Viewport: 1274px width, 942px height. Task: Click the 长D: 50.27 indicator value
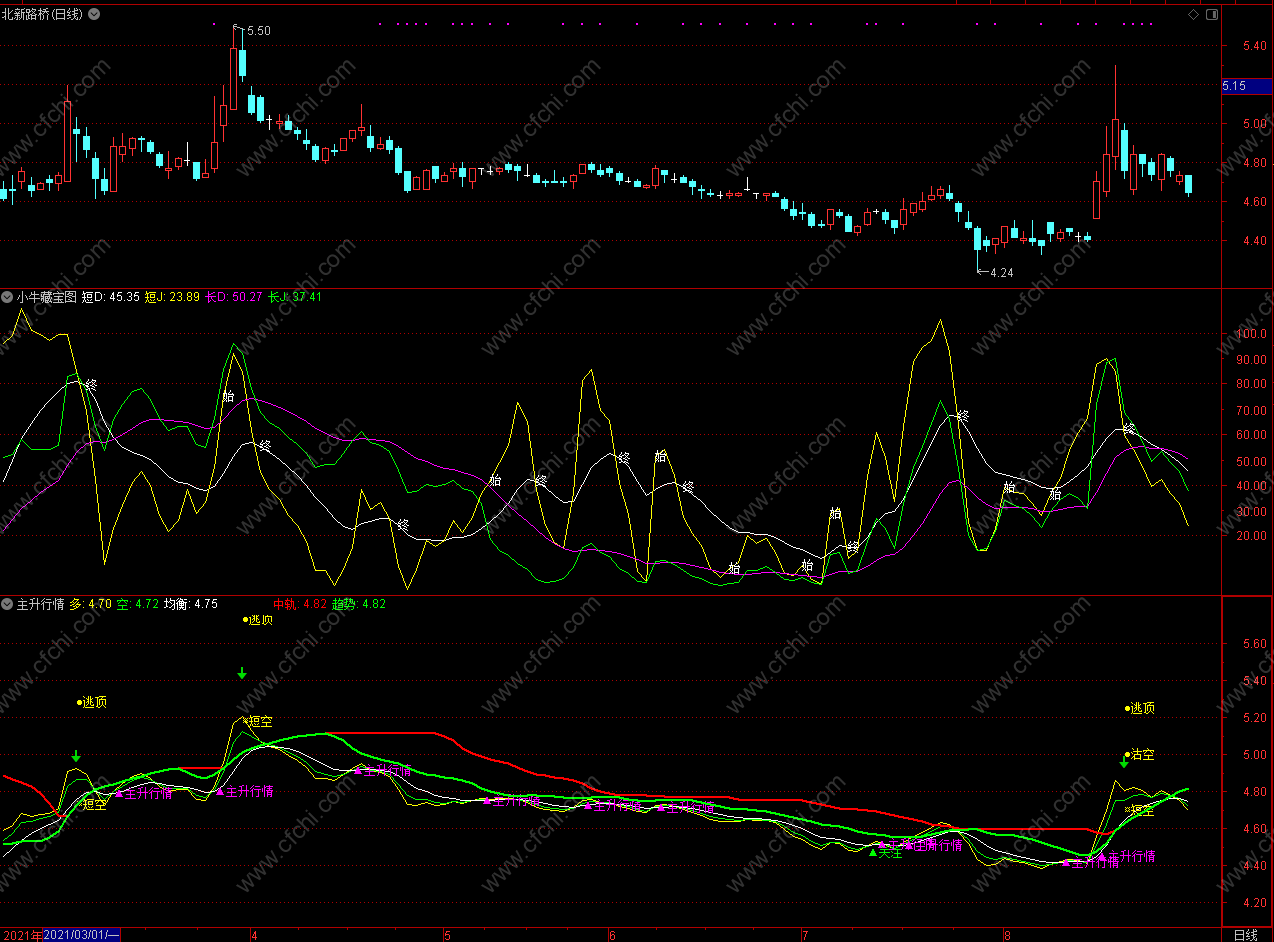pos(234,297)
